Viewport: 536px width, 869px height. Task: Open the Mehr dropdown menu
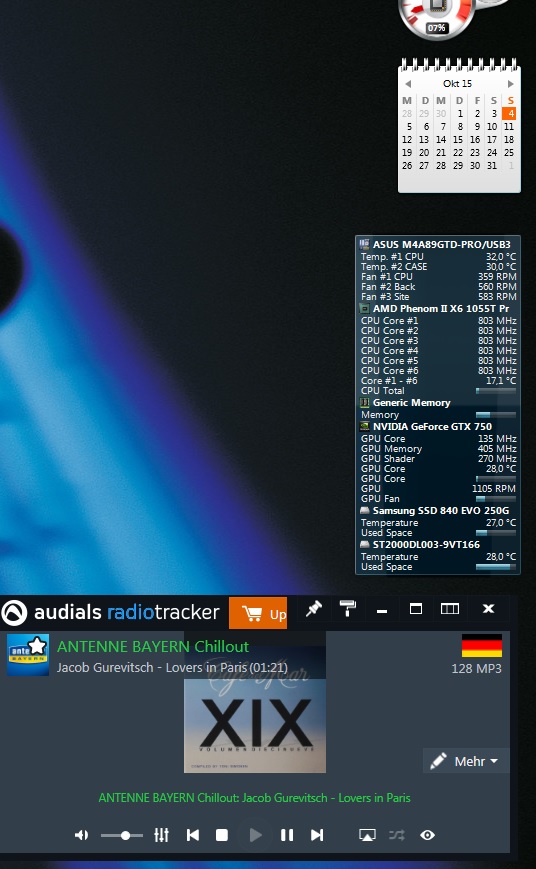[x=466, y=761]
